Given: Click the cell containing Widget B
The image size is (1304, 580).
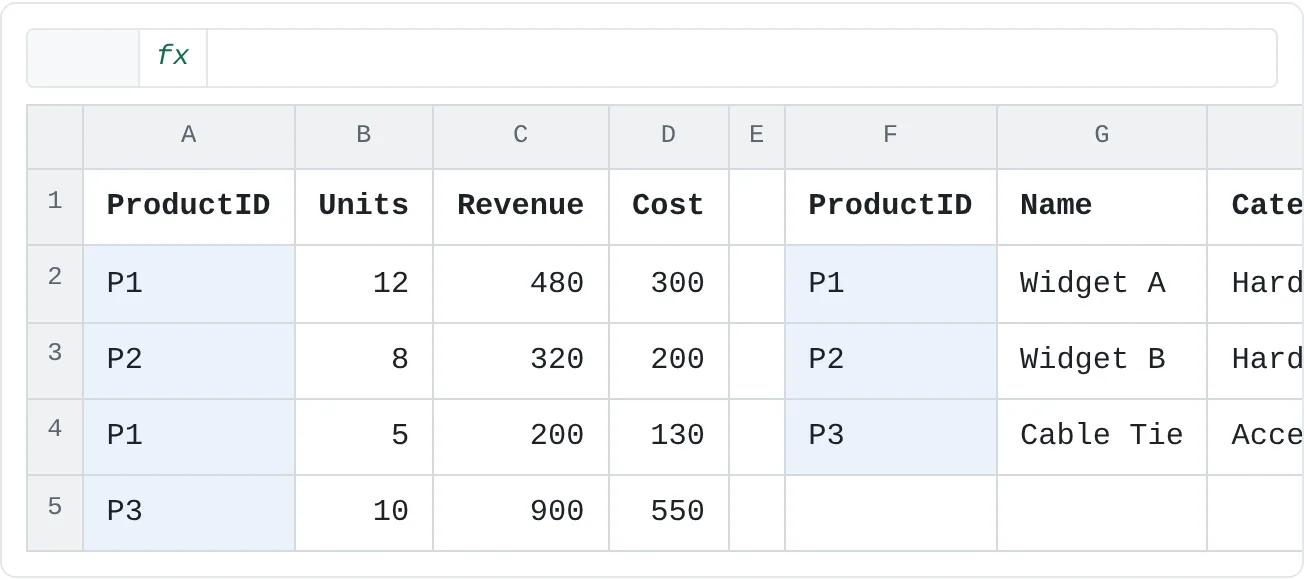Looking at the screenshot, I should click(1102, 360).
